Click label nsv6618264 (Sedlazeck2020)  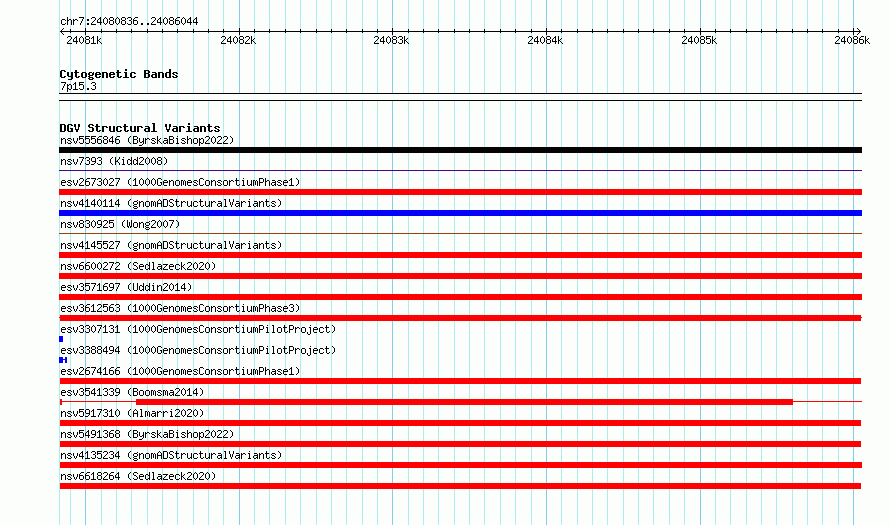point(138,476)
